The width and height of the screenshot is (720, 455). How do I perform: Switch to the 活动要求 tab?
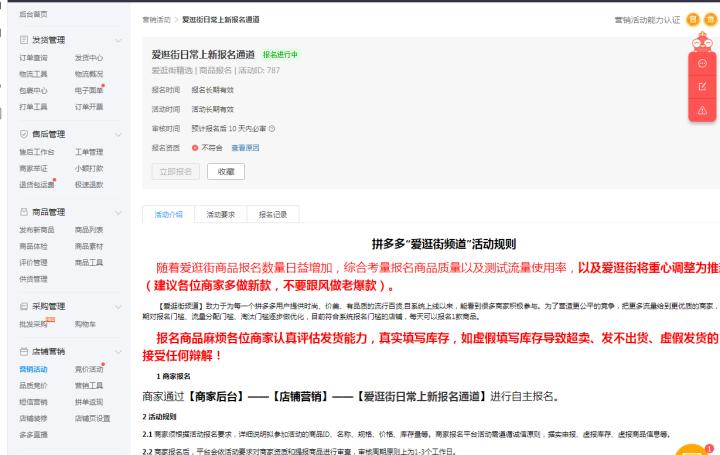[221, 214]
